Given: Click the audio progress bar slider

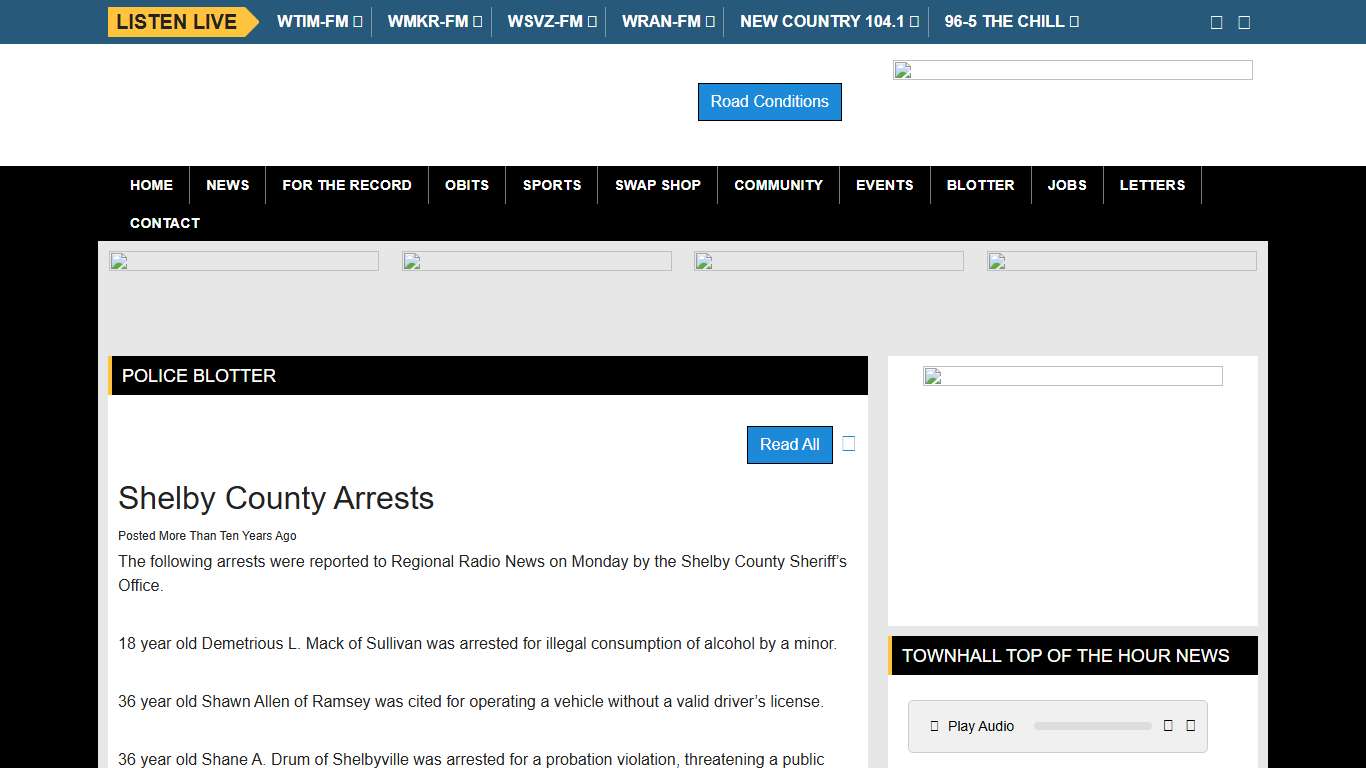Looking at the screenshot, I should tap(1092, 726).
